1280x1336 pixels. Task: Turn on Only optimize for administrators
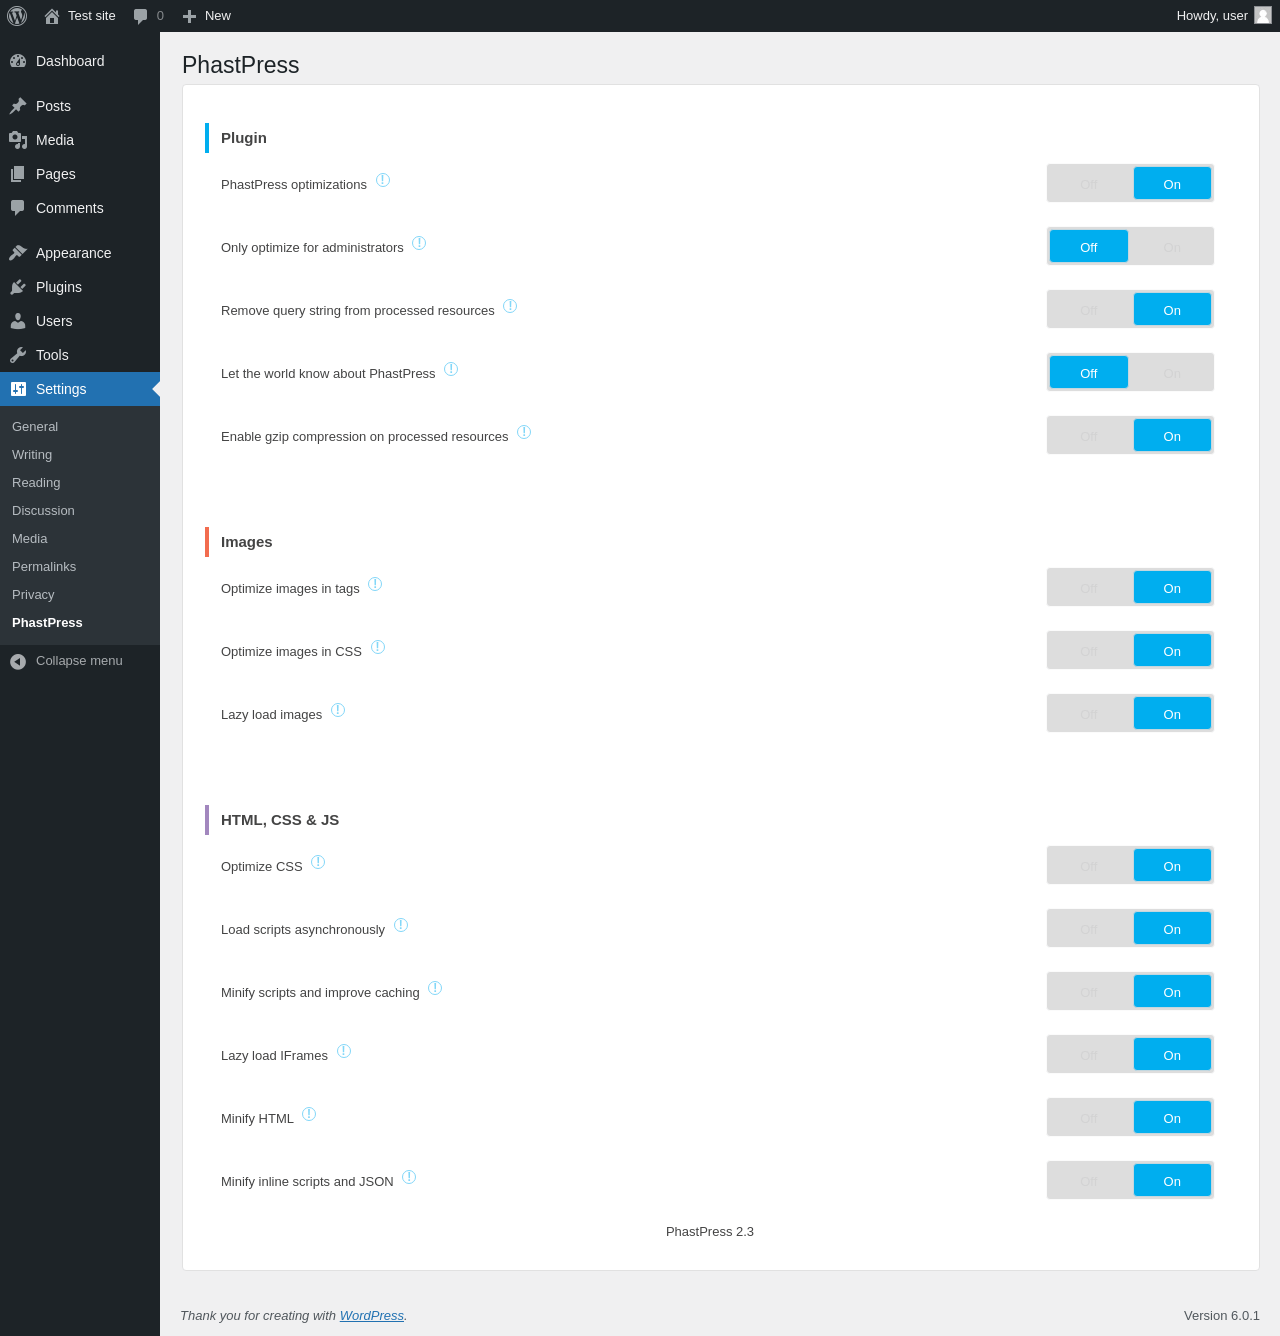(x=1172, y=247)
